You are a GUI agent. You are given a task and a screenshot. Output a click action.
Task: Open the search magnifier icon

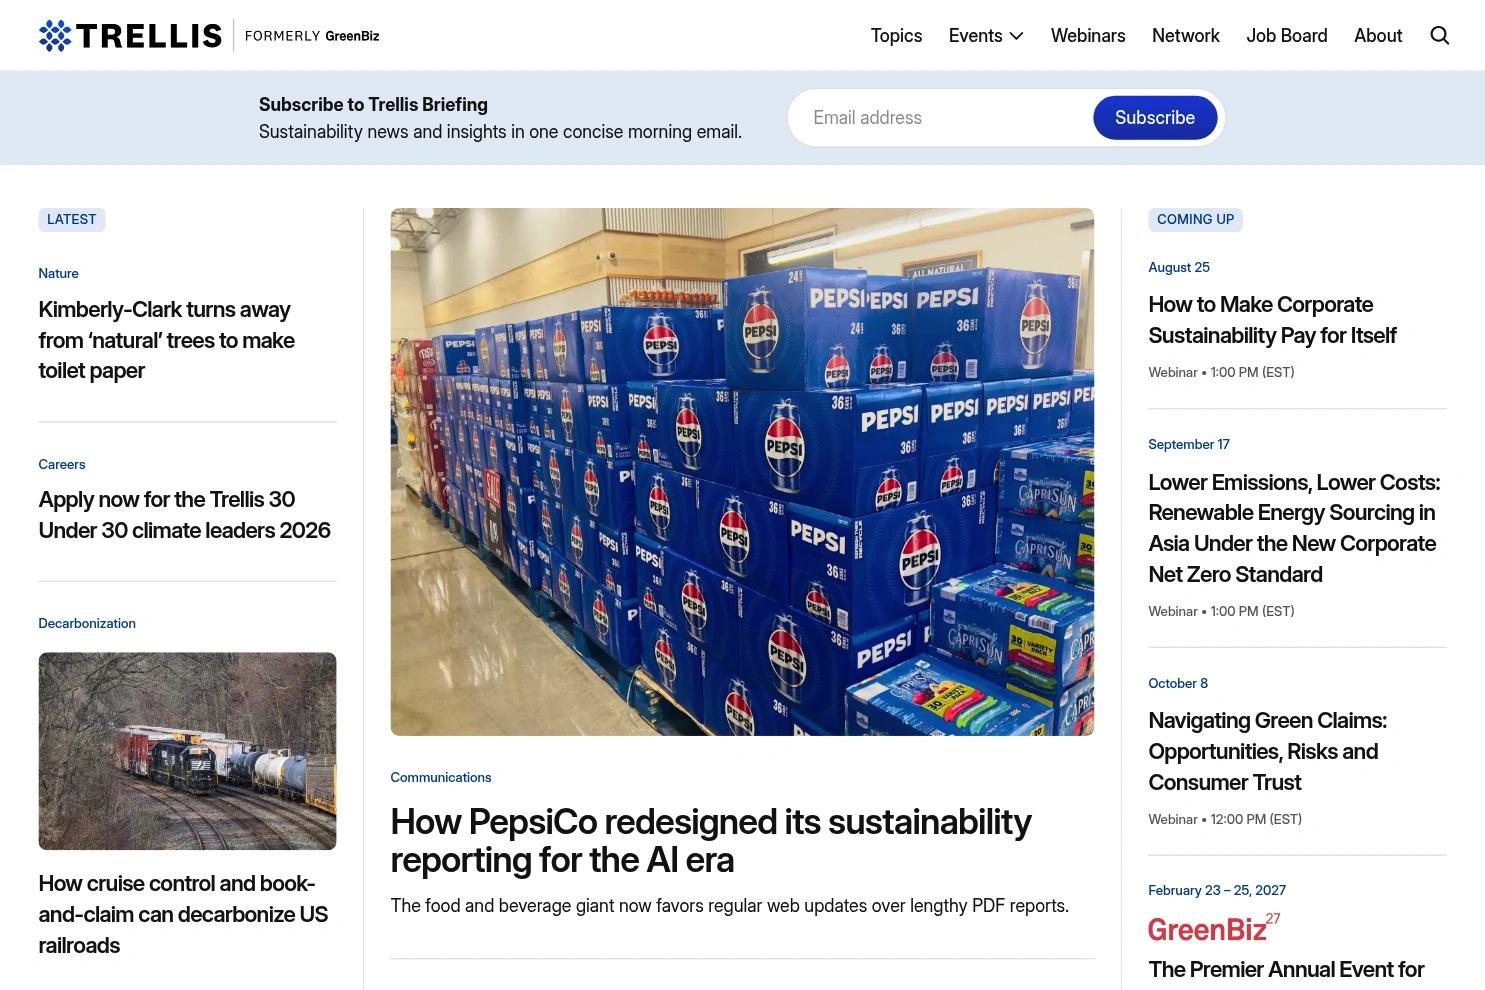1440,36
